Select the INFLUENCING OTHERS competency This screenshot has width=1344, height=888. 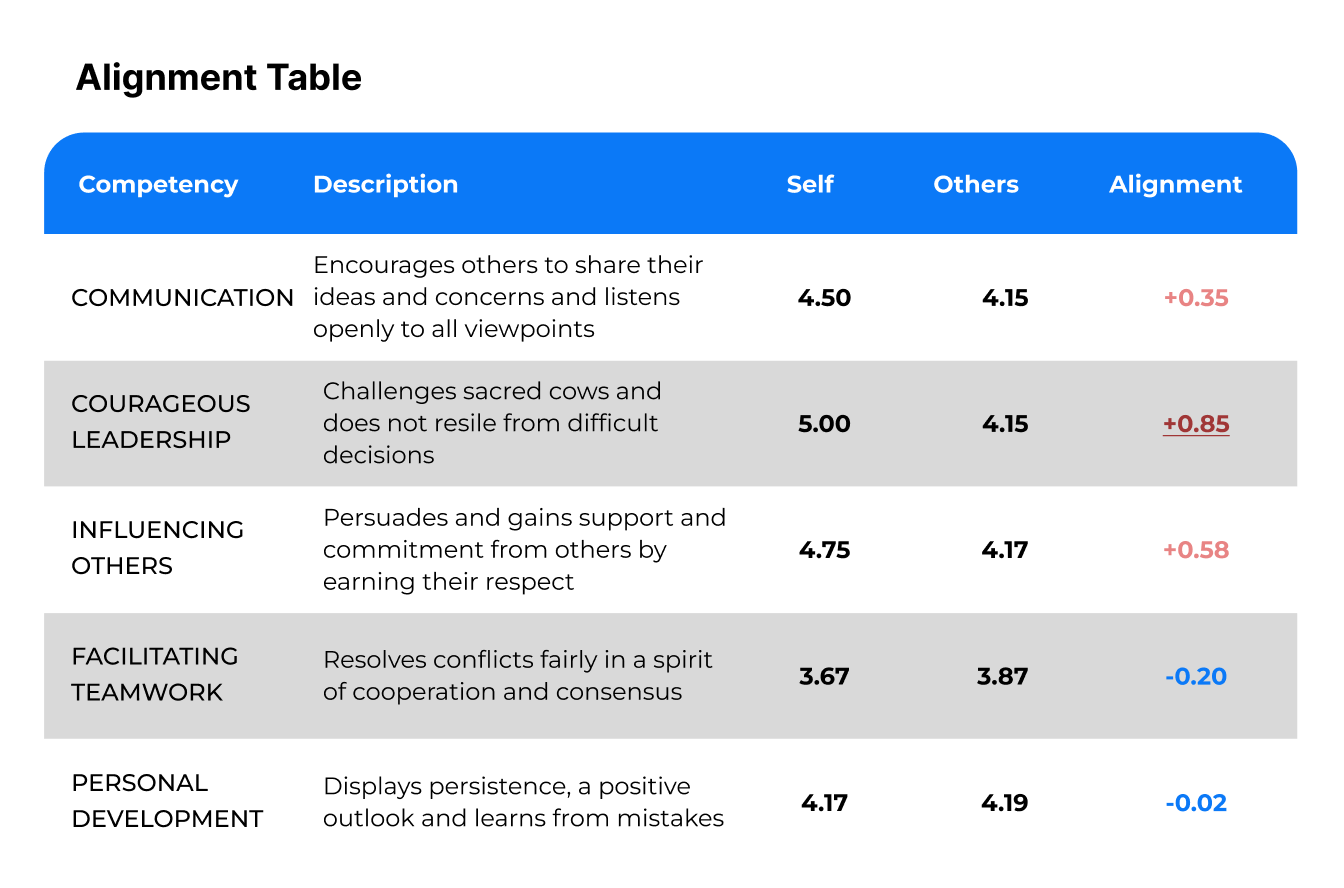pos(157,548)
